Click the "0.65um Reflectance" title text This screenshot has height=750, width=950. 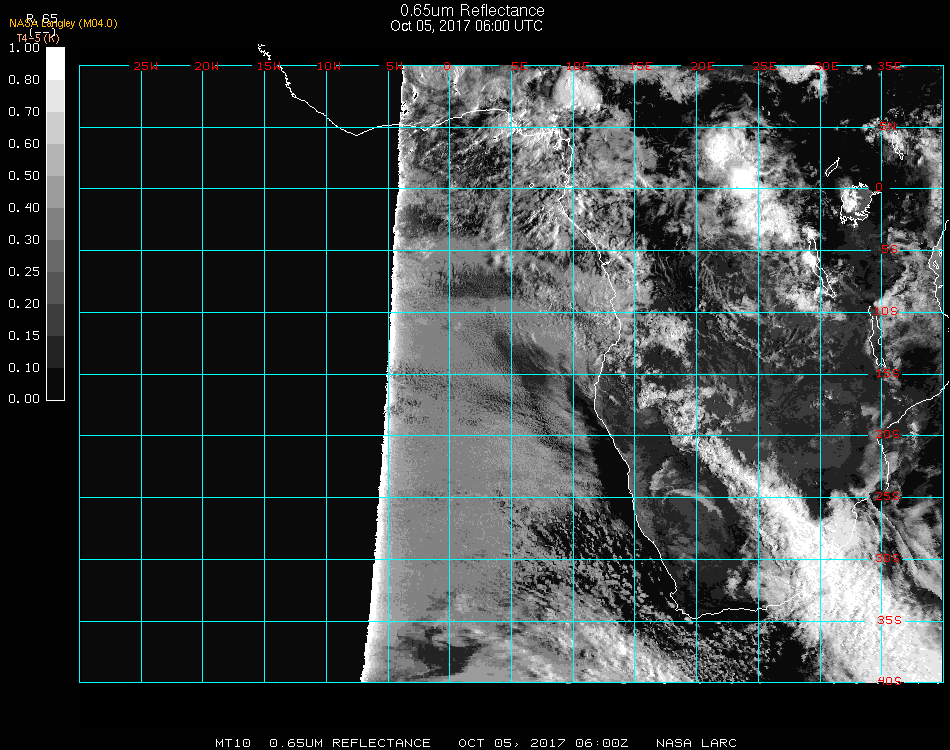472,10
